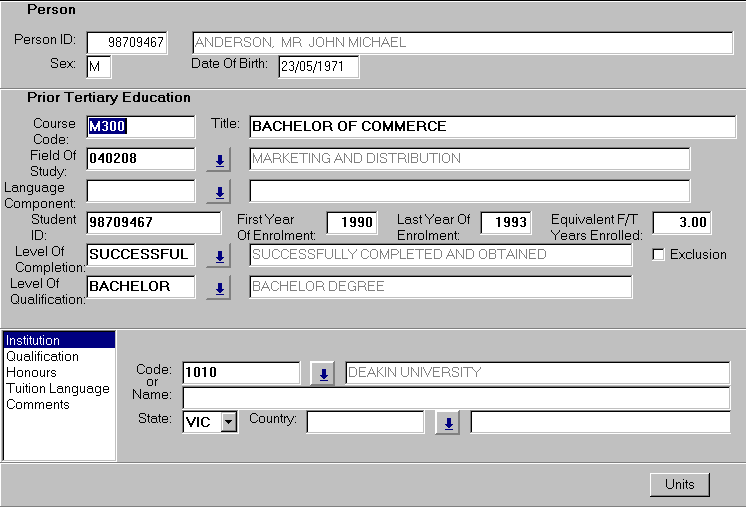This screenshot has width=746, height=507.
Task: Open Tuition Language section in list
Action: click(58, 389)
